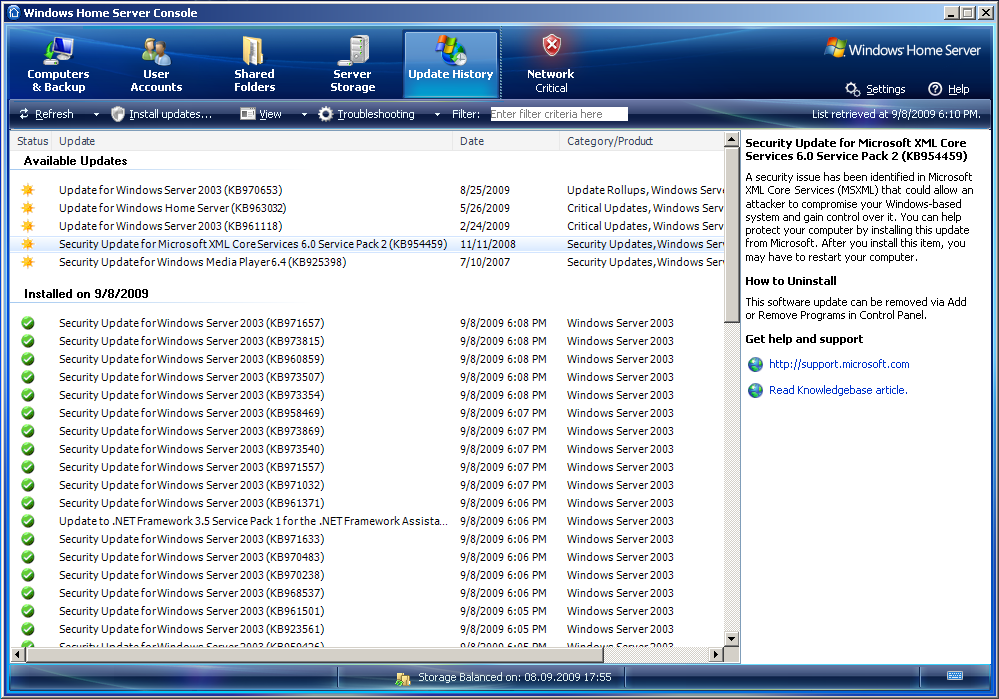
Task: Click green check icon for KB958469
Action: tap(27, 413)
